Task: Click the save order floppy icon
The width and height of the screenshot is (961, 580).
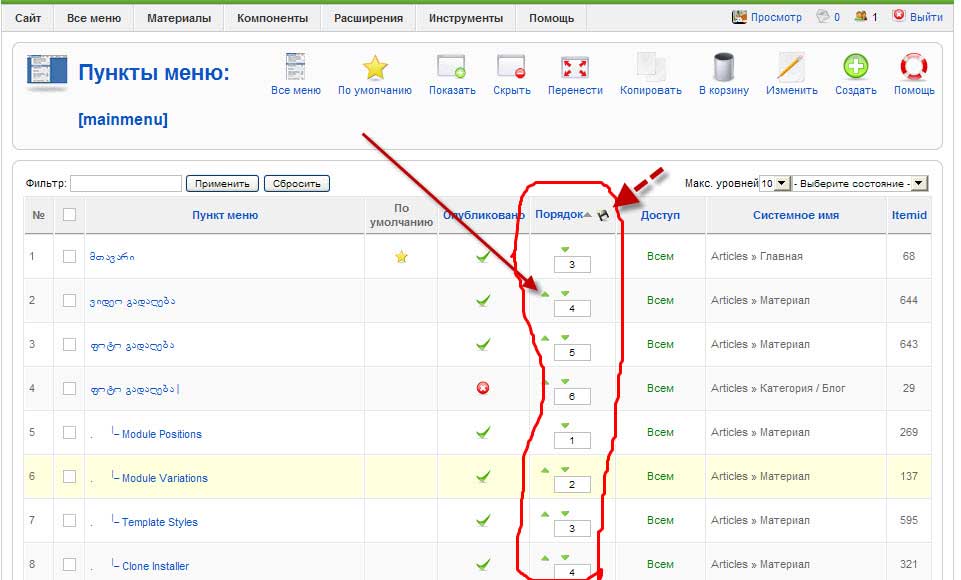Action: [603, 215]
